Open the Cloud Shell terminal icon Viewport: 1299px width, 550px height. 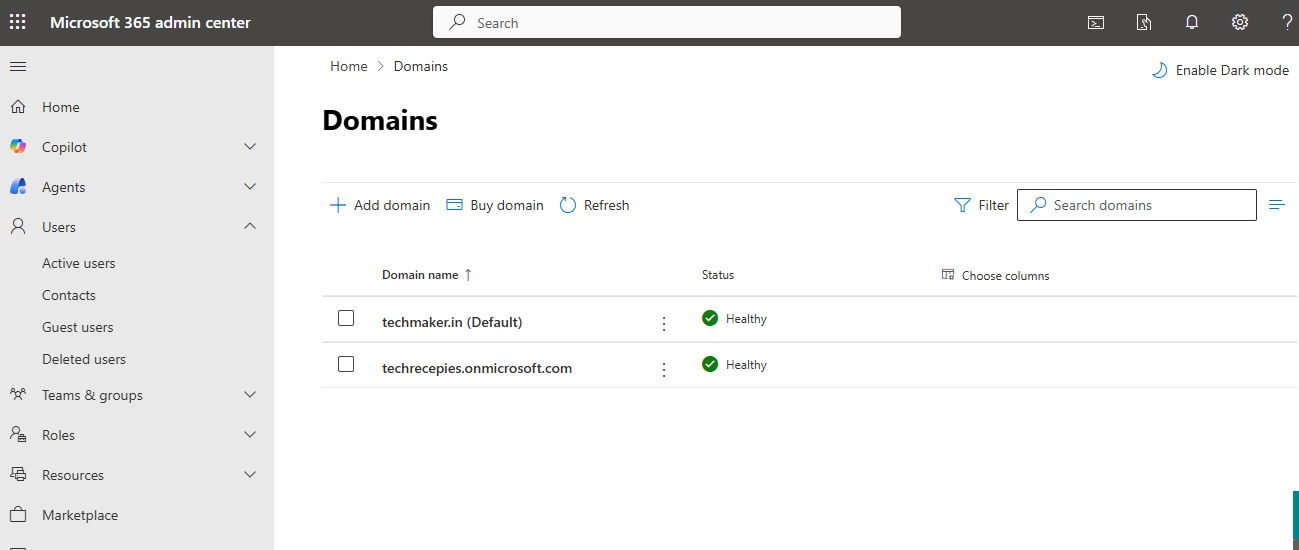(1096, 22)
